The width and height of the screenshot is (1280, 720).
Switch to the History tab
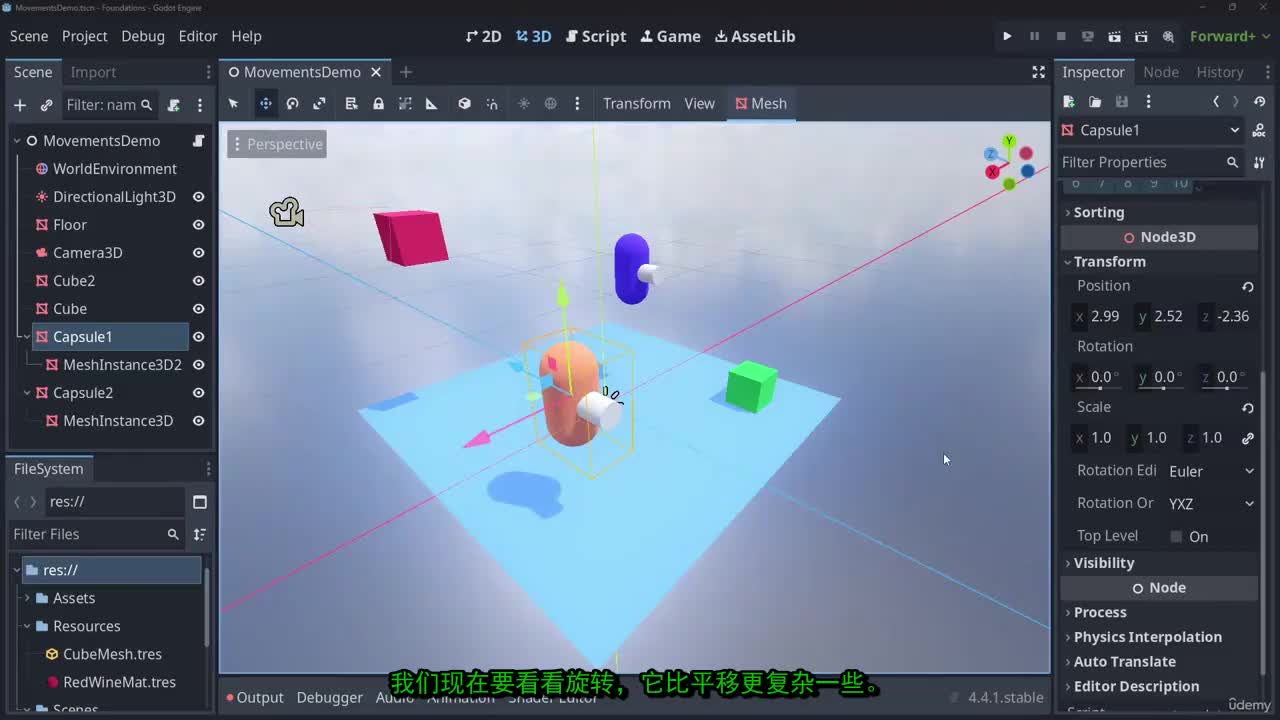point(1220,72)
